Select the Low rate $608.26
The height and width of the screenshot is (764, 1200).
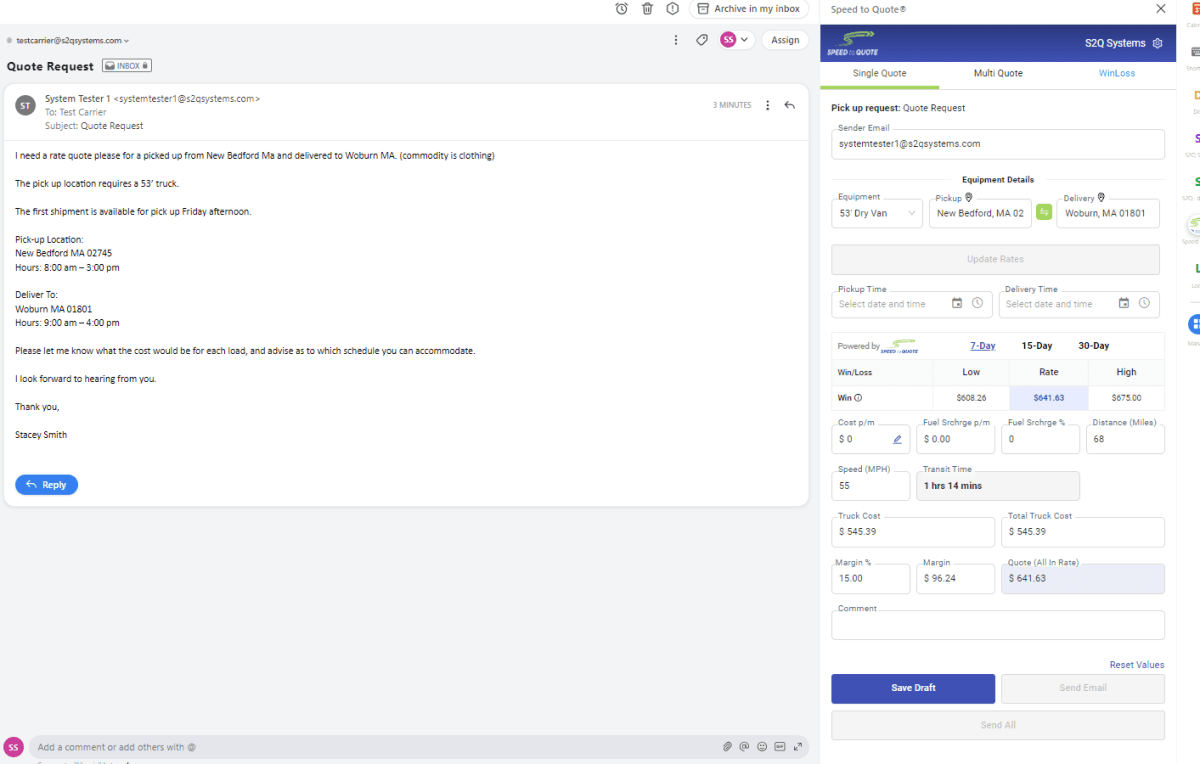[971, 398]
